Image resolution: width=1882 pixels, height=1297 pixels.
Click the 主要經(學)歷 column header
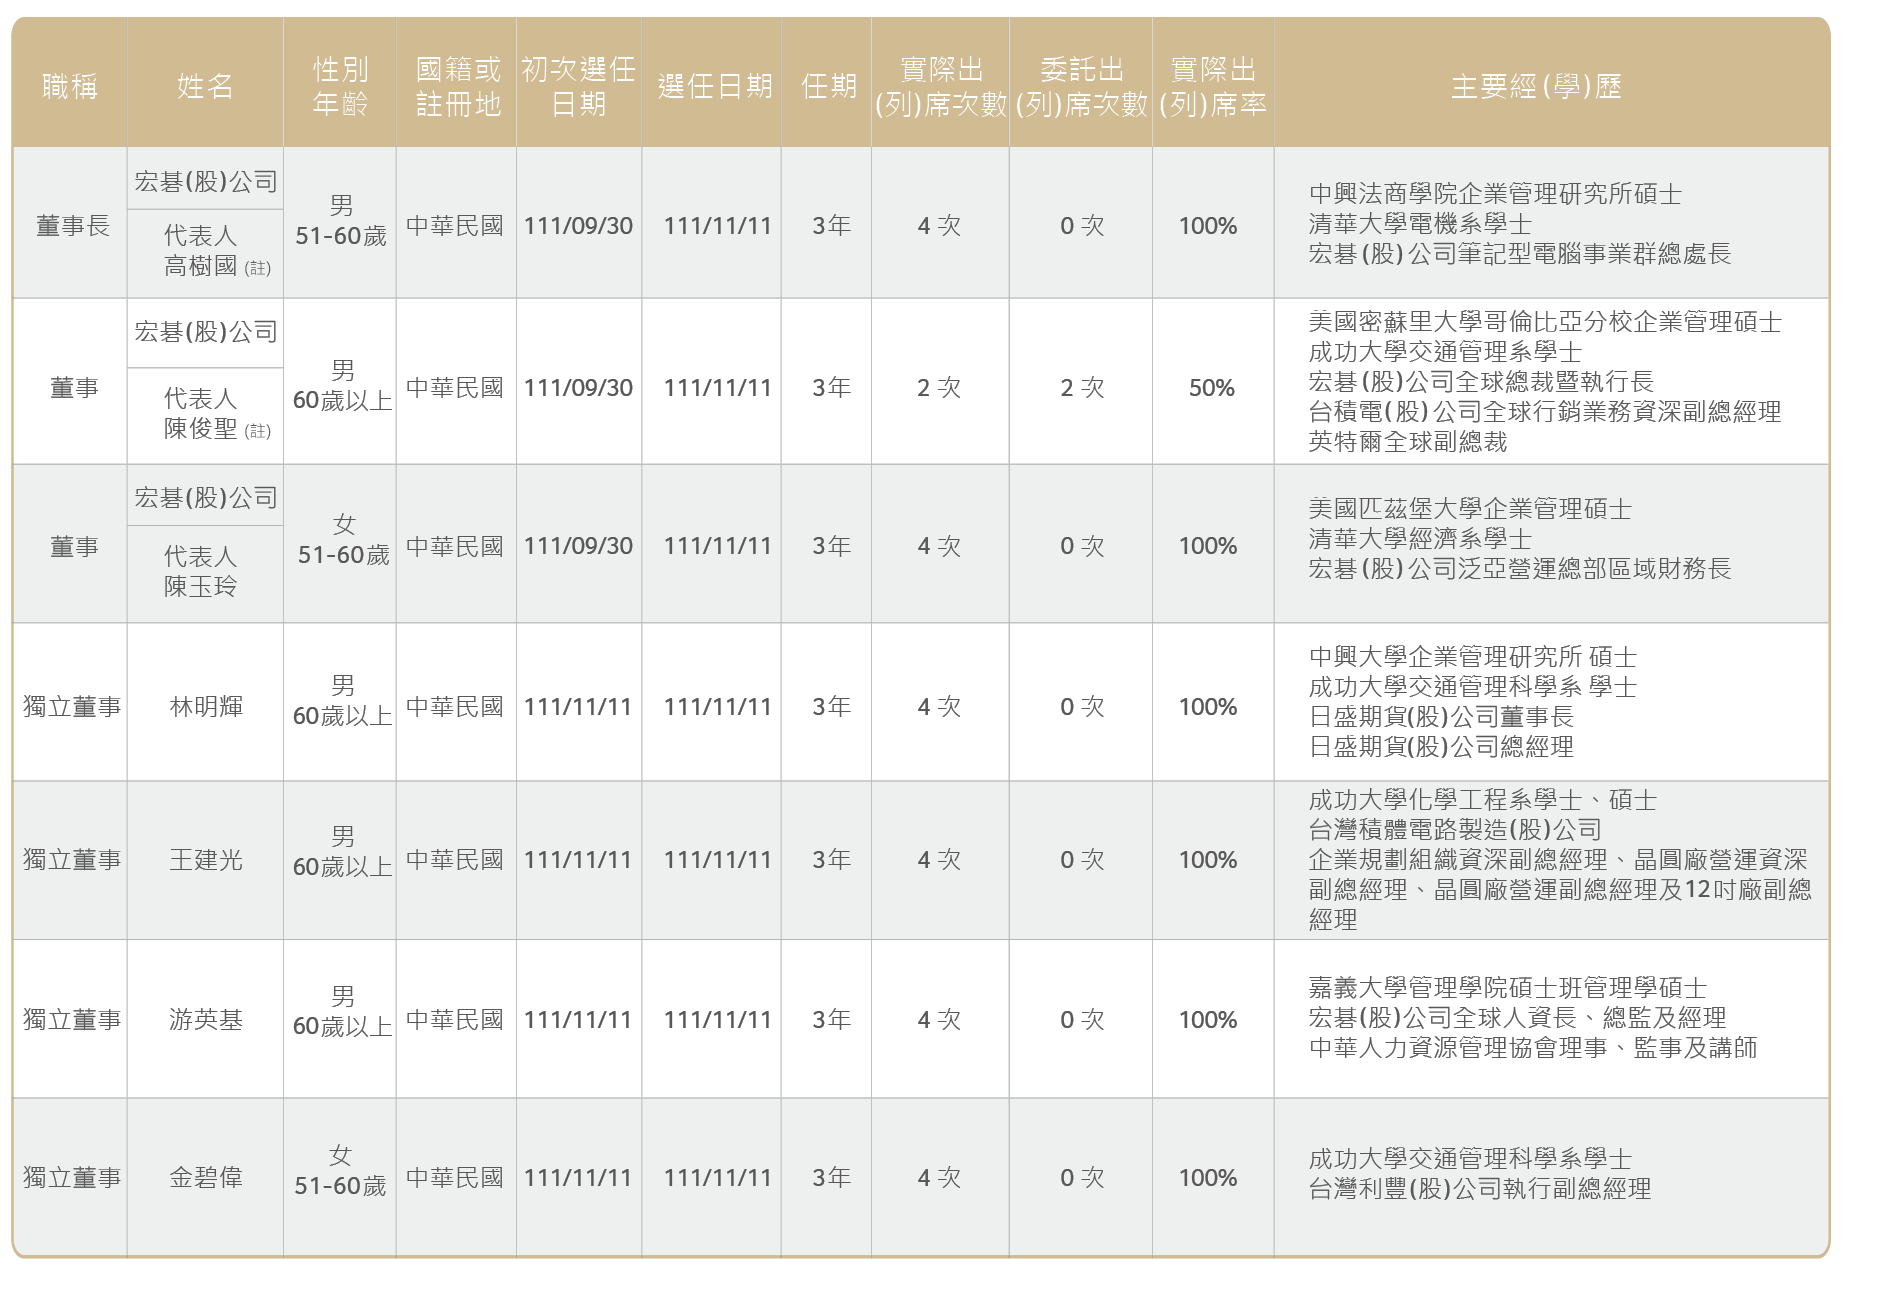click(1536, 87)
